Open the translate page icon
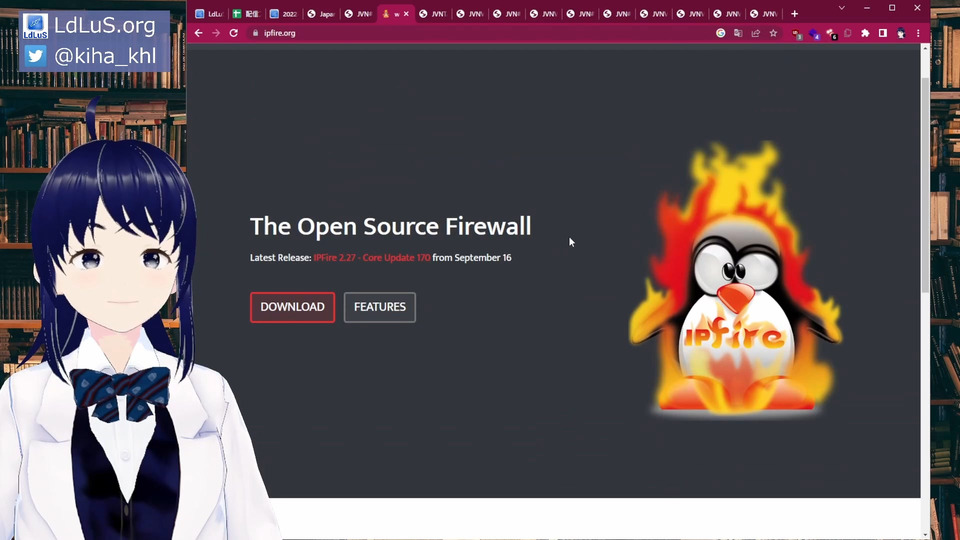960x540 pixels. point(738,33)
